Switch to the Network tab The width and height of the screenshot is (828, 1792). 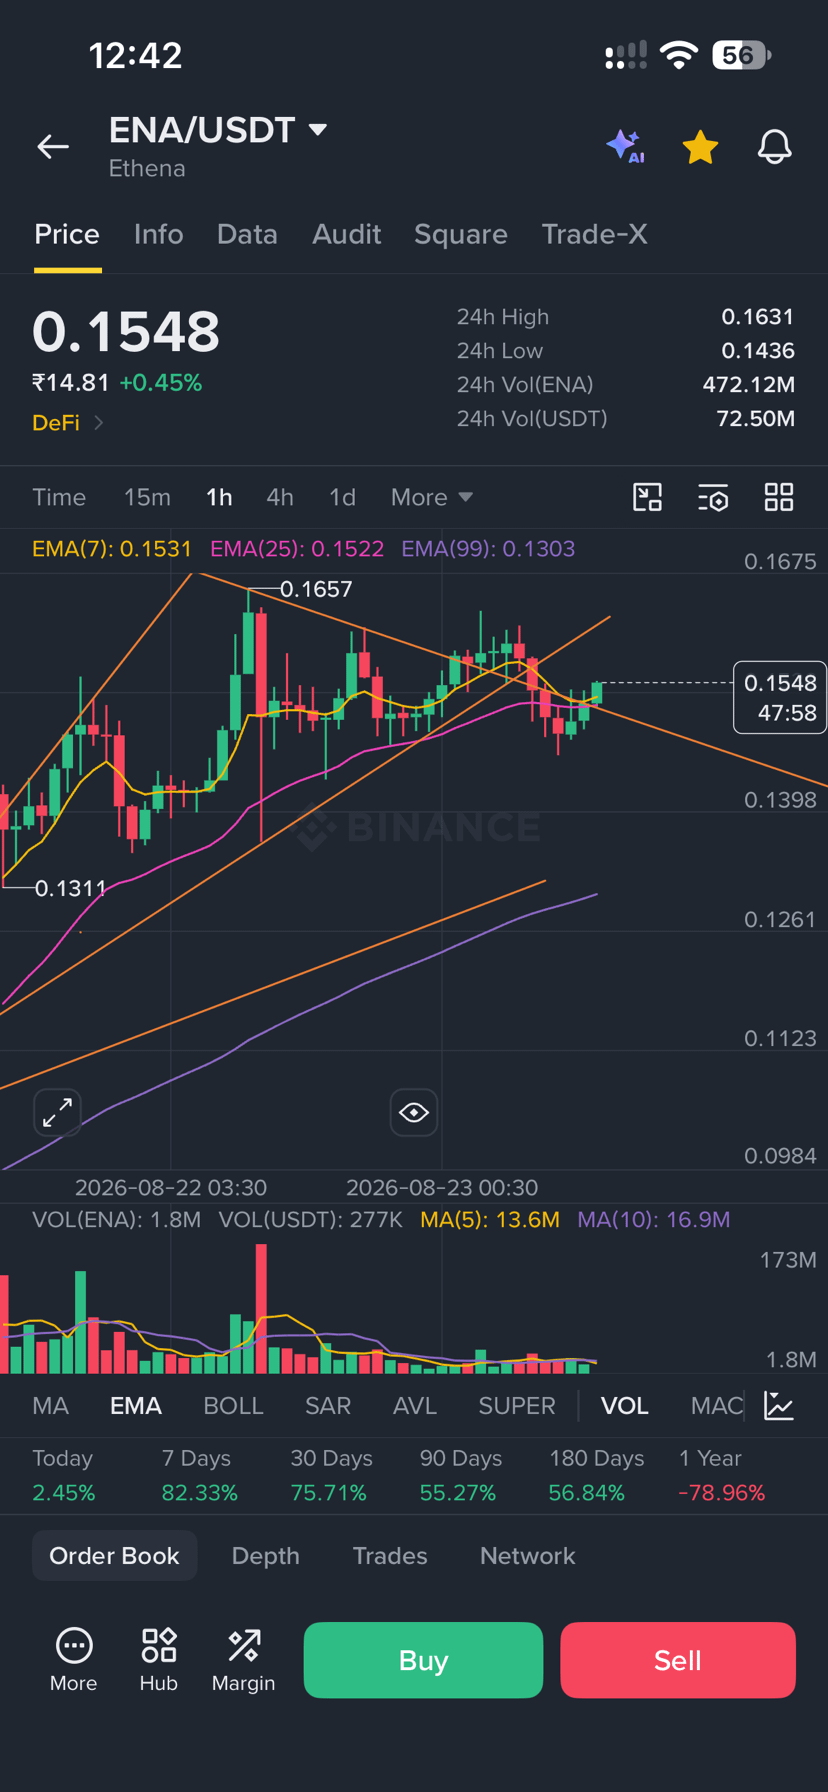click(528, 1556)
